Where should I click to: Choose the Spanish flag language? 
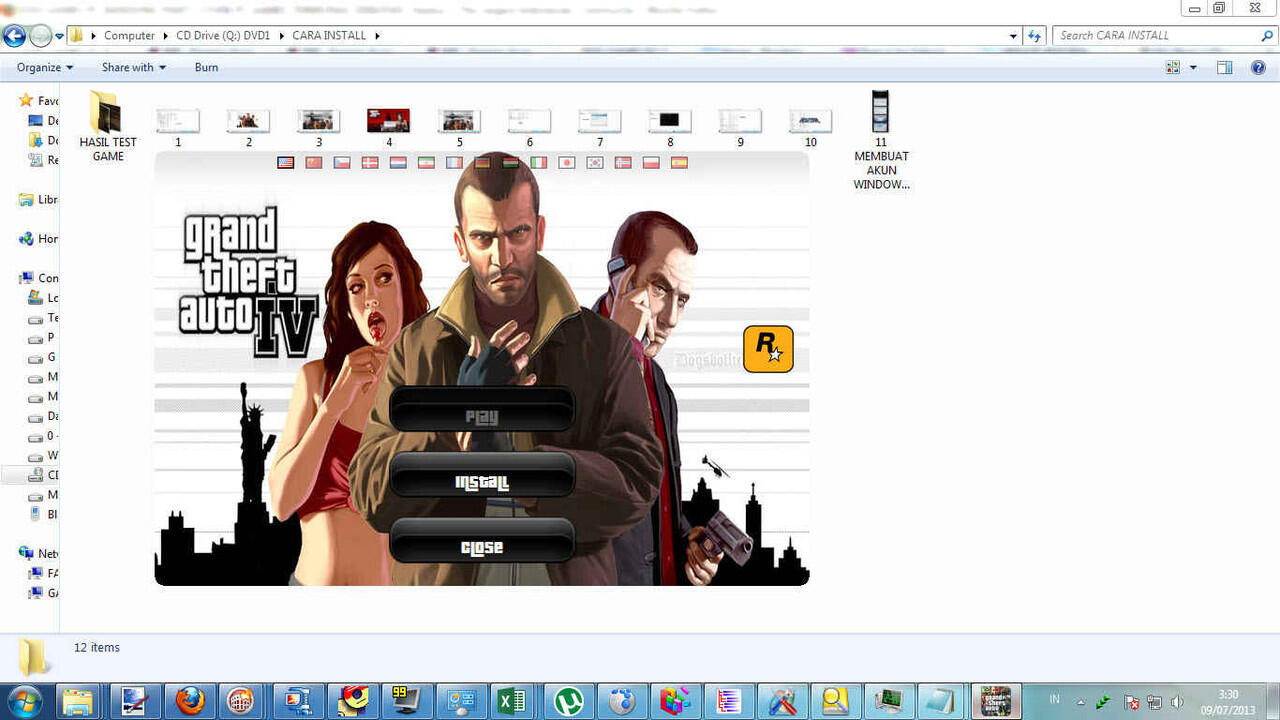click(x=679, y=162)
